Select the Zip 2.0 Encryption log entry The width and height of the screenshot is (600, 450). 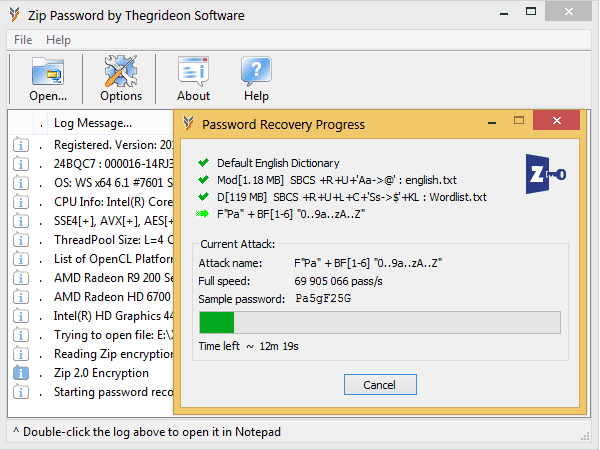tap(101, 373)
